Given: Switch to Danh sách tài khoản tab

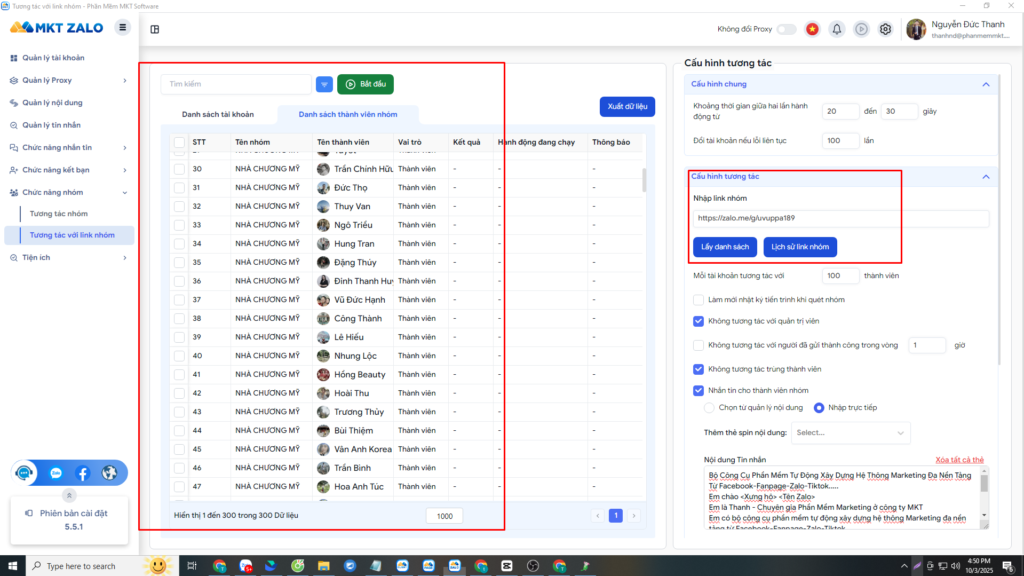Looking at the screenshot, I should [217, 114].
